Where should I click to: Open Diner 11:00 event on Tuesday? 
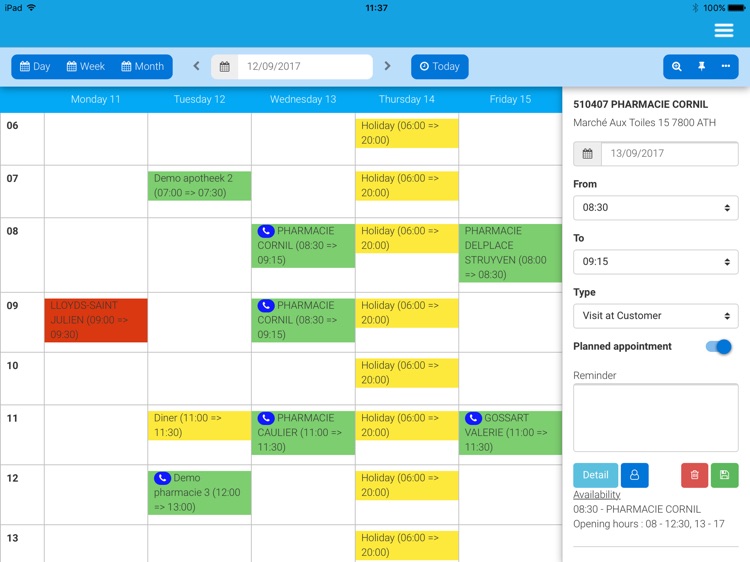pos(199,425)
